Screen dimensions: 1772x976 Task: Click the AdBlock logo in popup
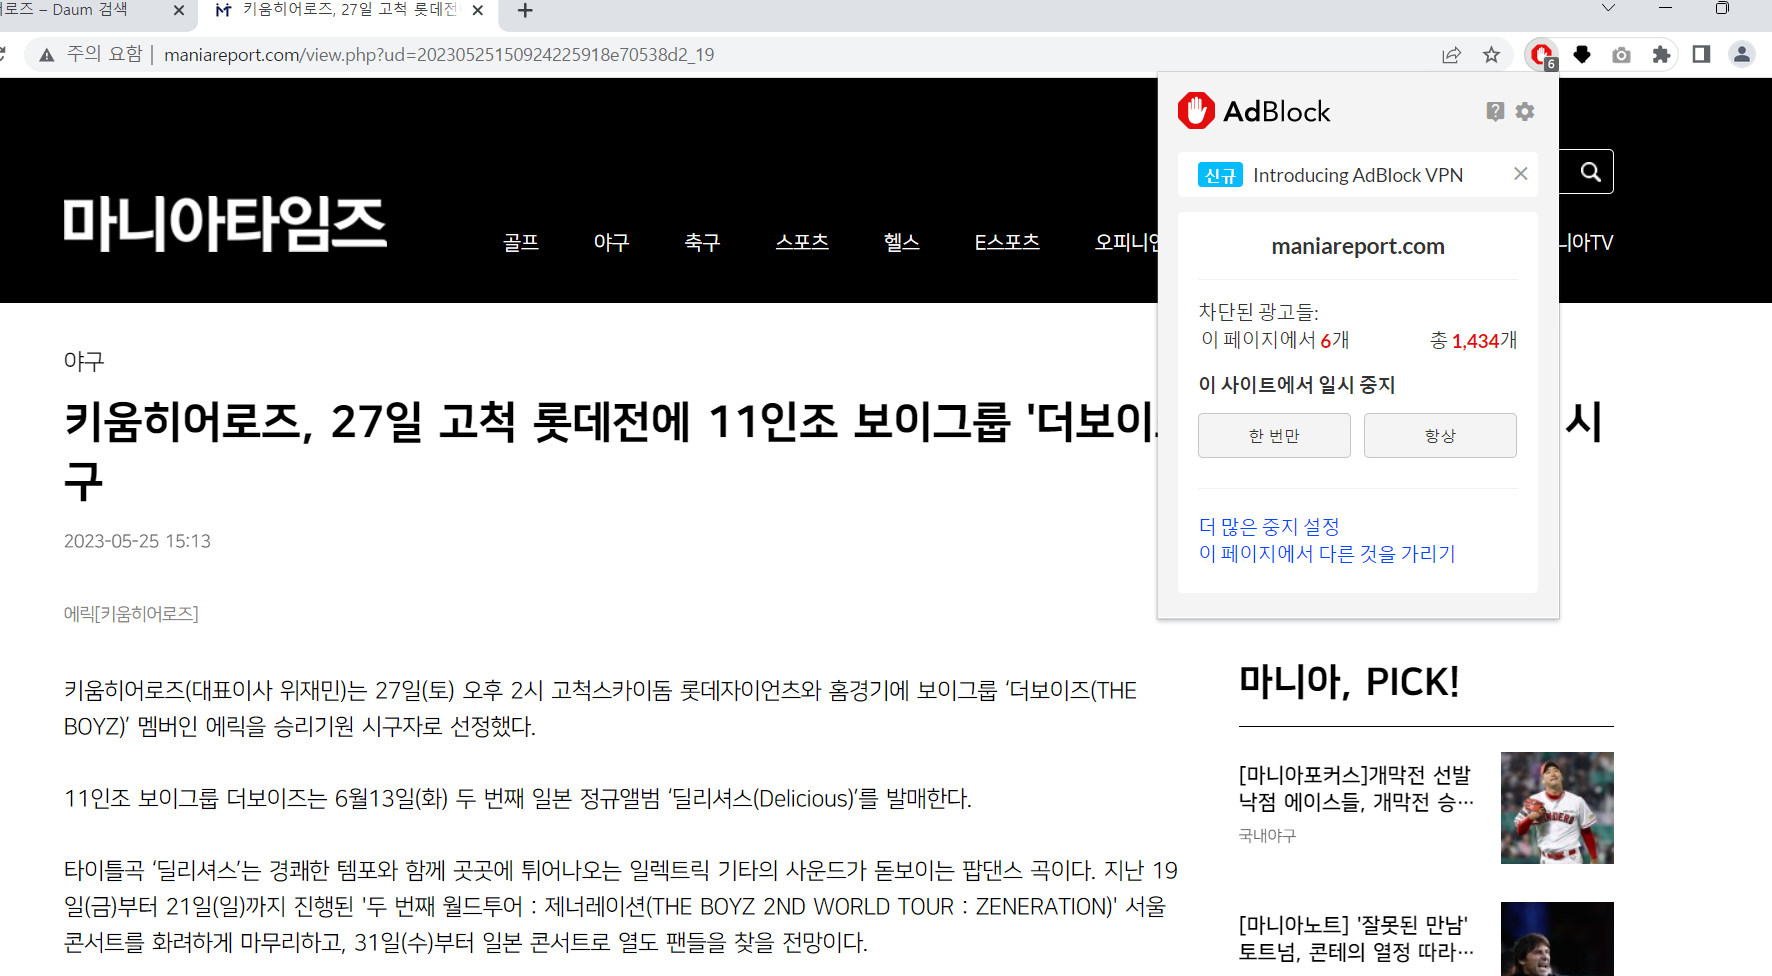pyautogui.click(x=1254, y=111)
